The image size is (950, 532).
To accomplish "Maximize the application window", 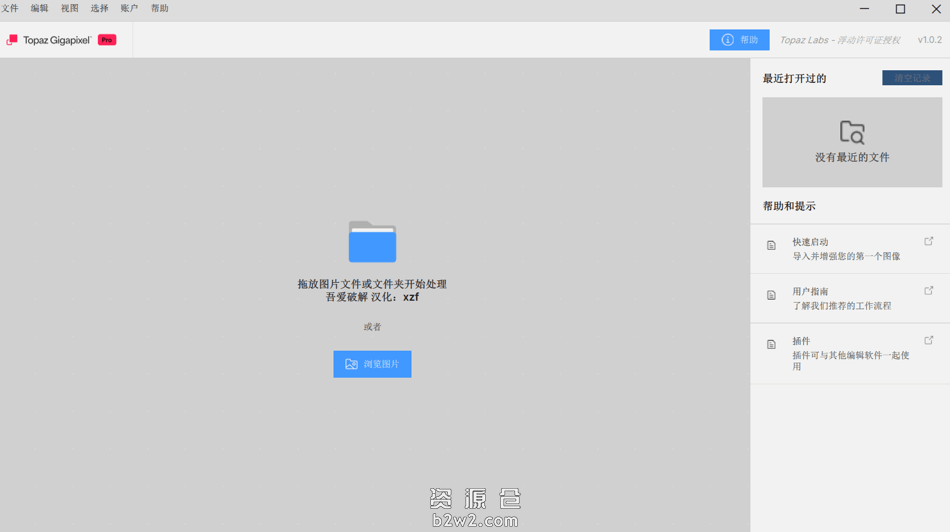I will 900,9.
